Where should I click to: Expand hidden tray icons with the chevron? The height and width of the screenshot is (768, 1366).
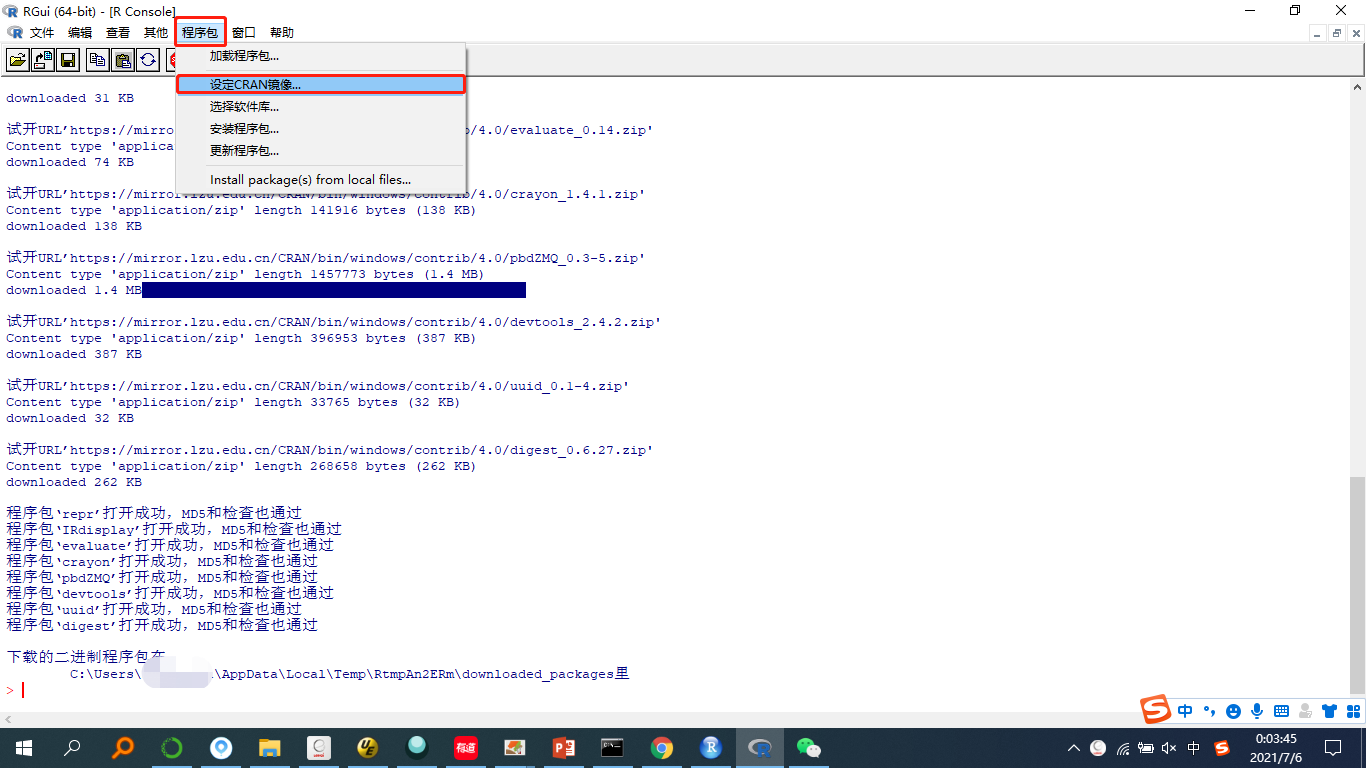point(1073,747)
